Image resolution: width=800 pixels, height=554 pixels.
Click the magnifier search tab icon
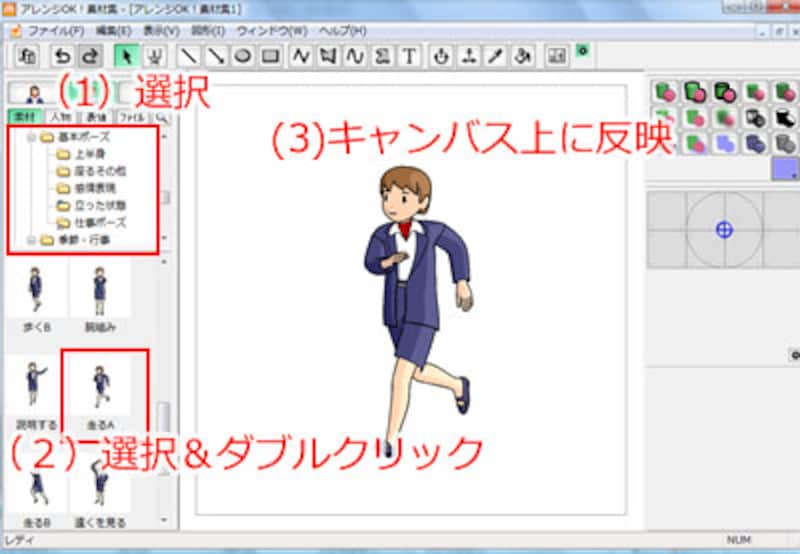(x=161, y=118)
